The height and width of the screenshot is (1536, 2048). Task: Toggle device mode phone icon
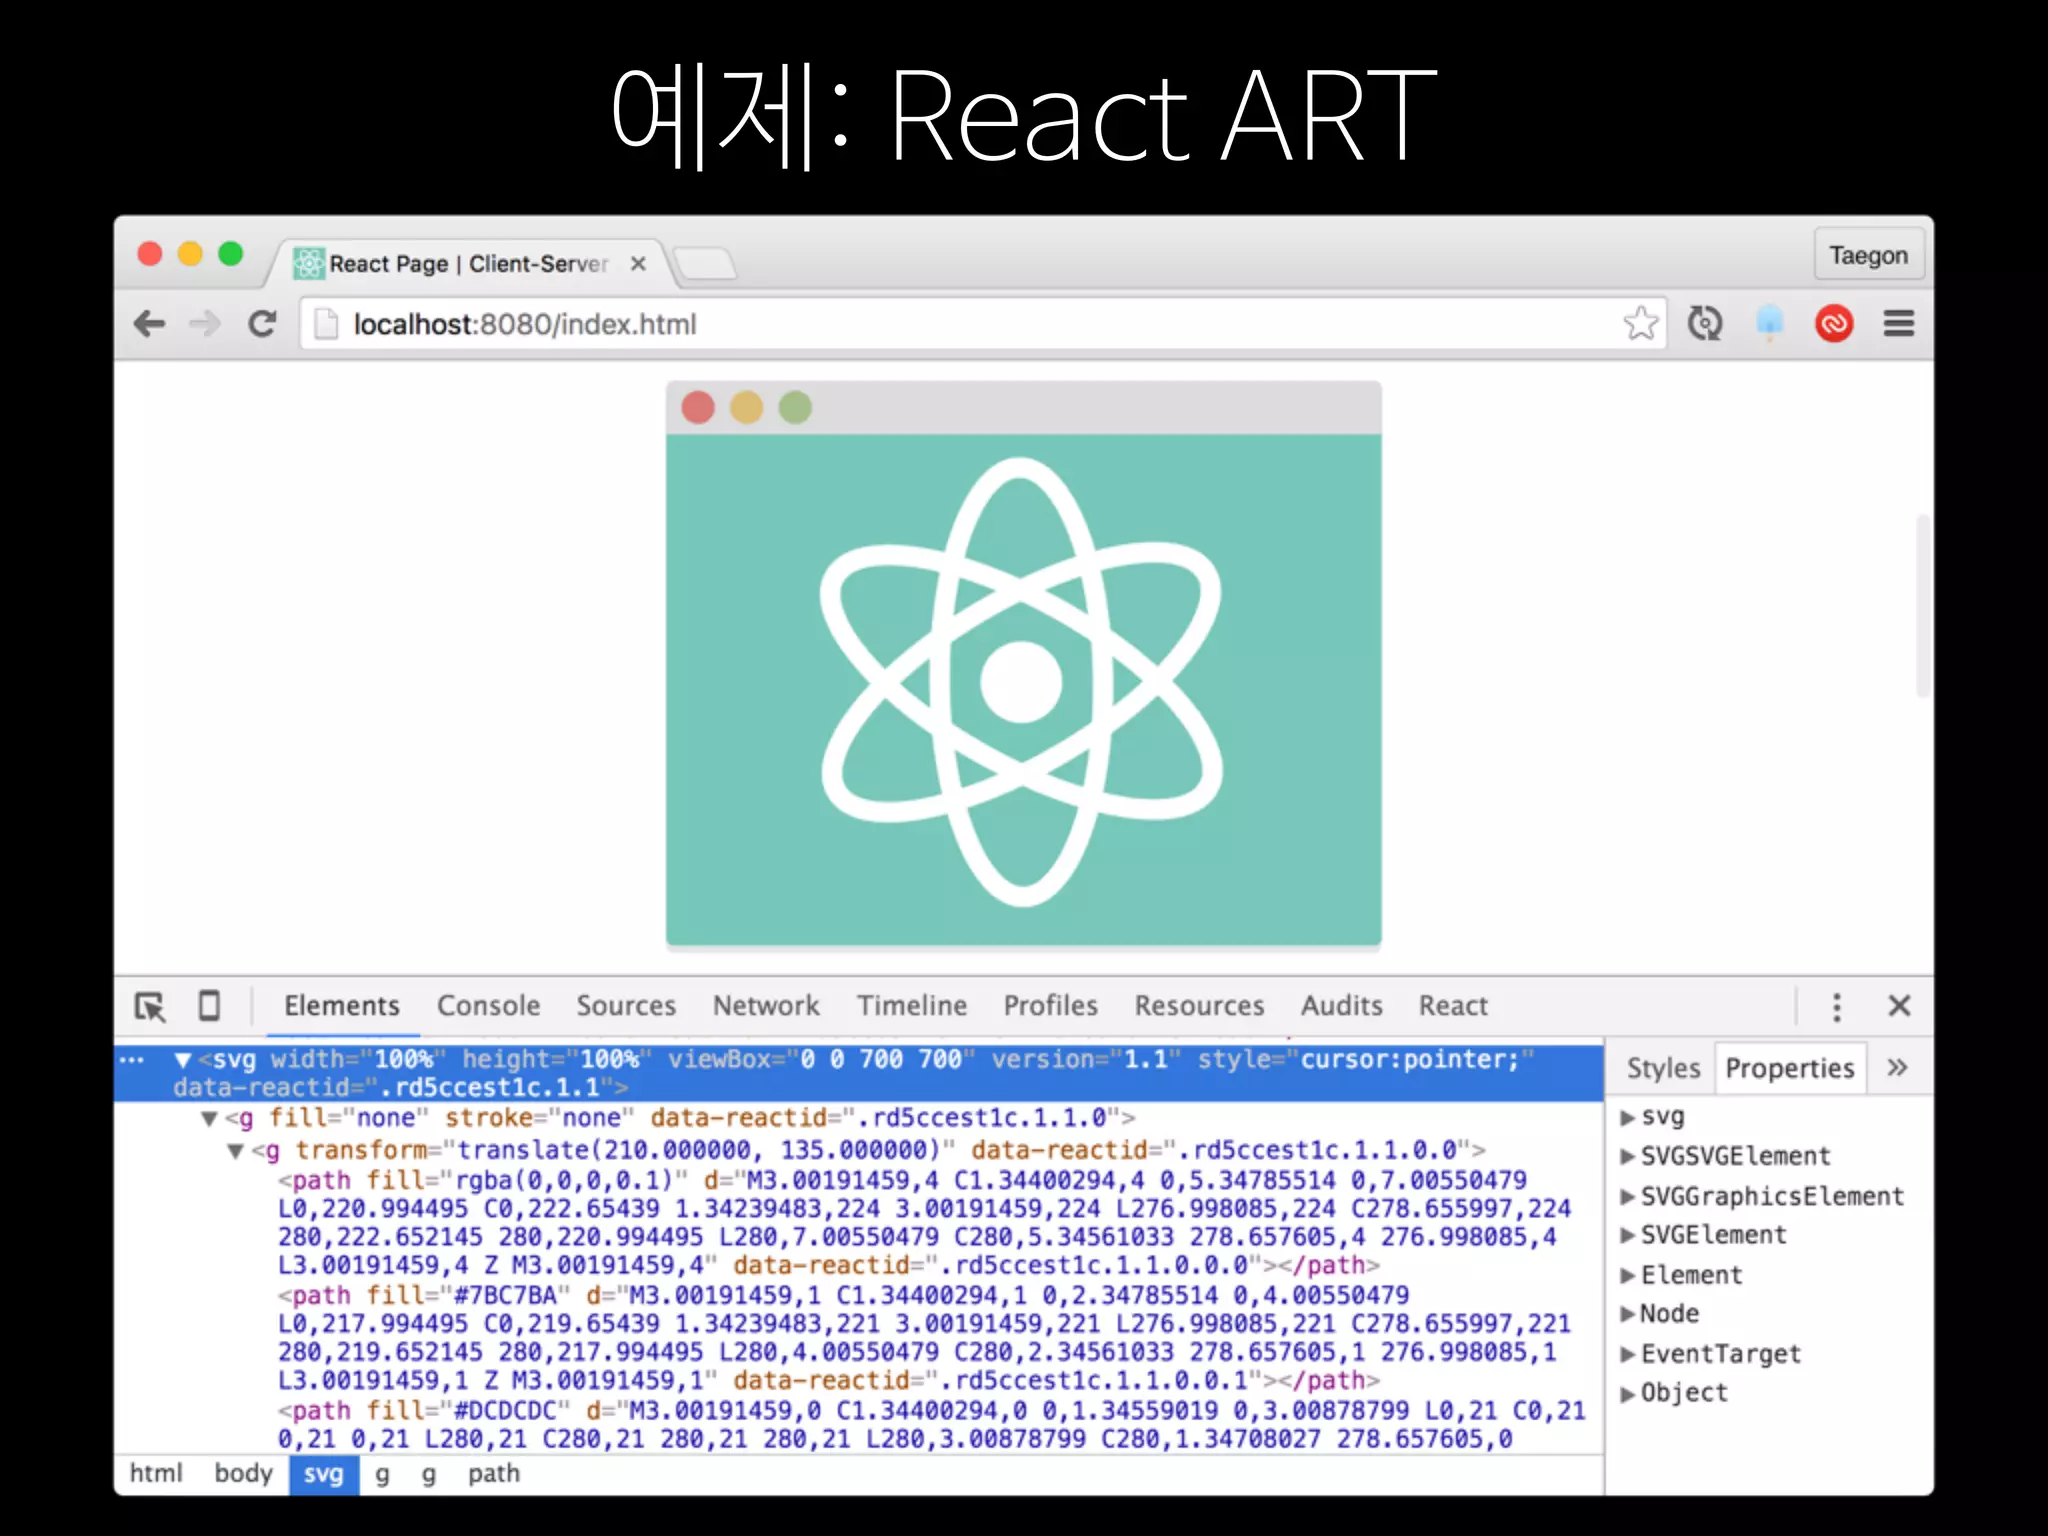(209, 1006)
